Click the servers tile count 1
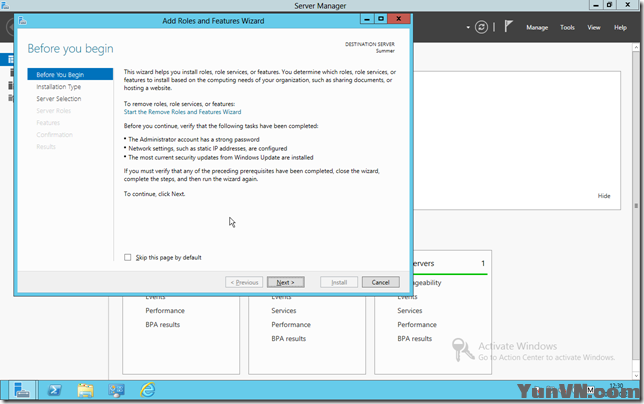Screen dimensions: 644x404 pyautogui.click(x=483, y=263)
